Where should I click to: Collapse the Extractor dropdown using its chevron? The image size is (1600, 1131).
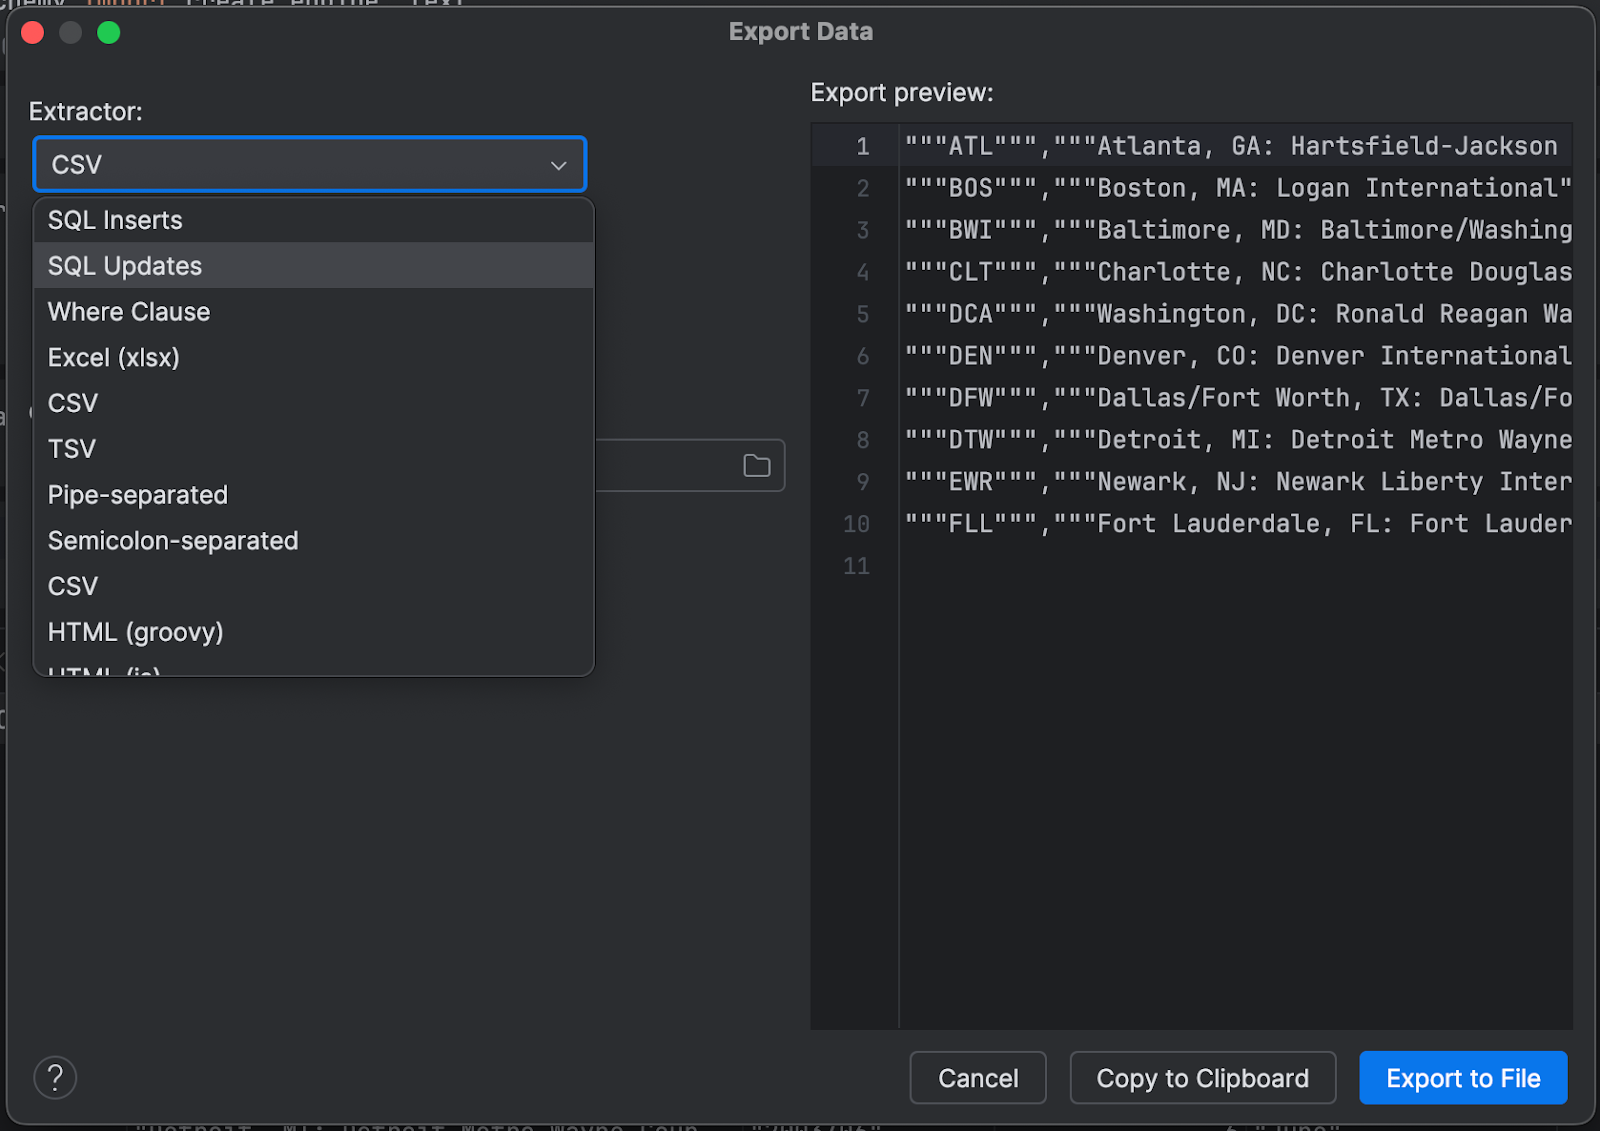point(558,165)
